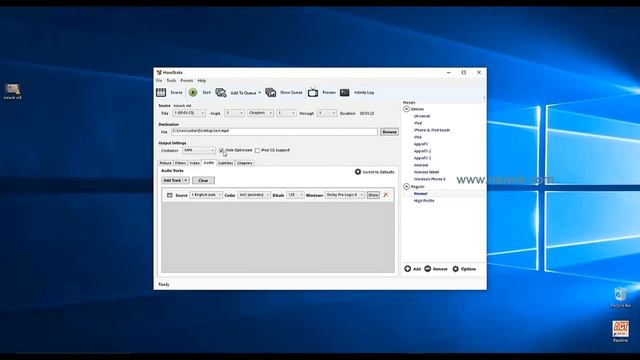Select the Windows Phone 8 preset
The height and width of the screenshot is (360, 640).
click(430, 179)
